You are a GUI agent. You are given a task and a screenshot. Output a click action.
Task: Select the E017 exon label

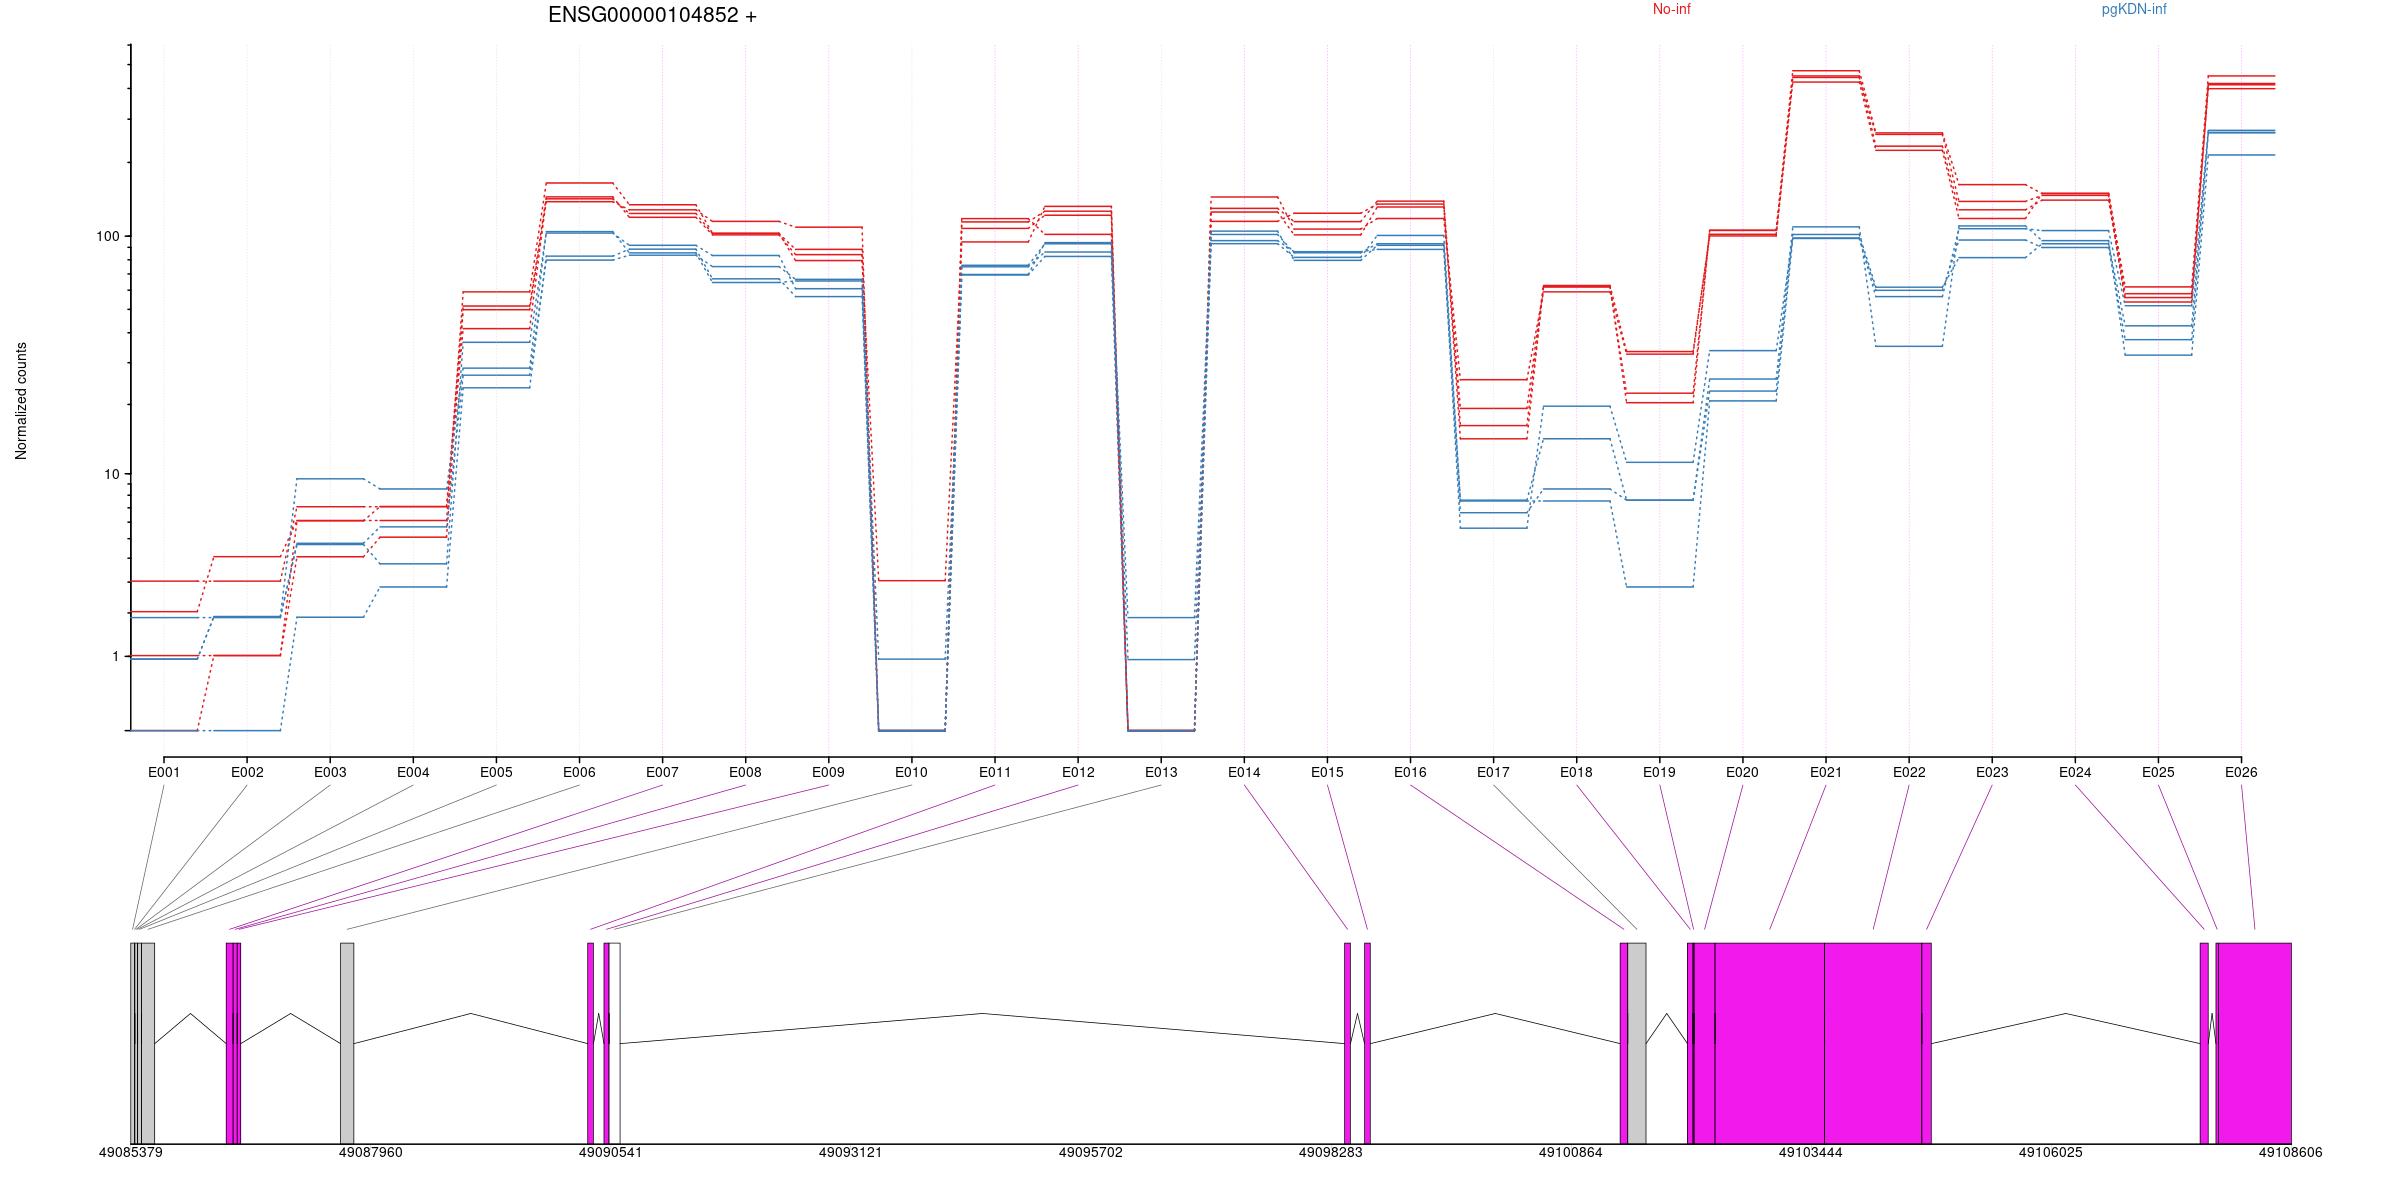tap(1493, 772)
